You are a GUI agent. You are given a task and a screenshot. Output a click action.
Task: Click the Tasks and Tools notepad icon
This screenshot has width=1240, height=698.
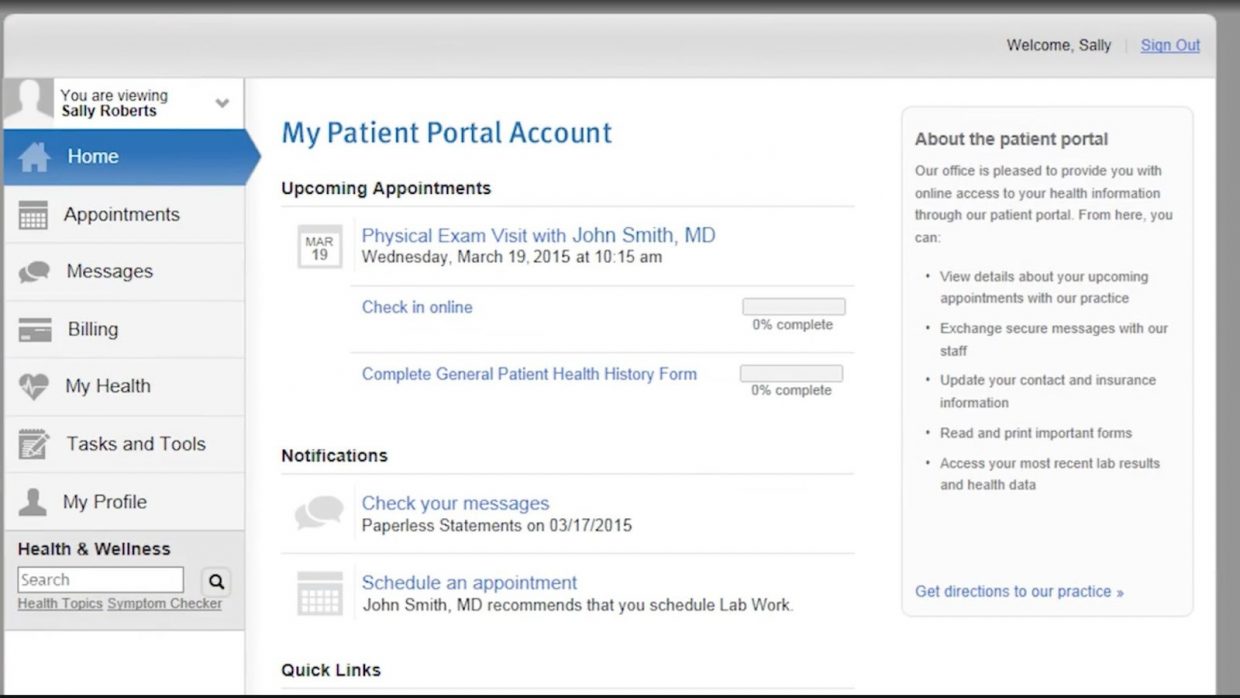click(x=33, y=443)
